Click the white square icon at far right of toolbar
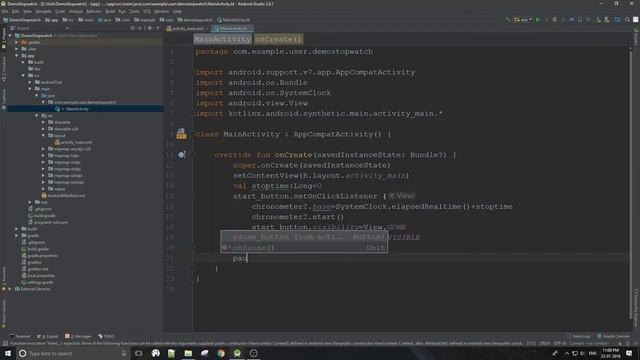The image size is (640, 360). click(636, 20)
